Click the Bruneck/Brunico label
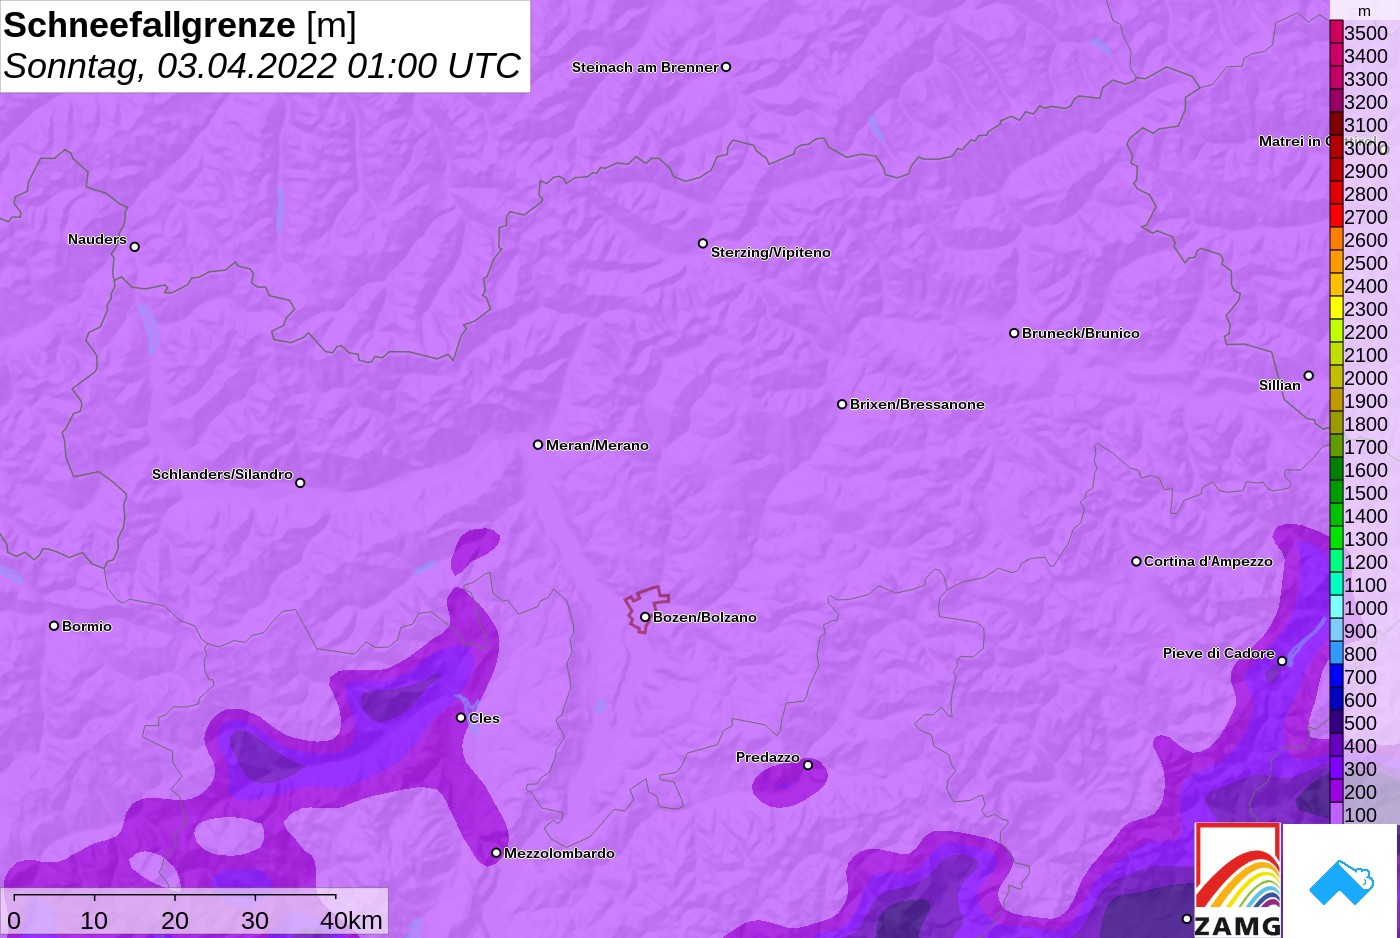 click(1081, 333)
